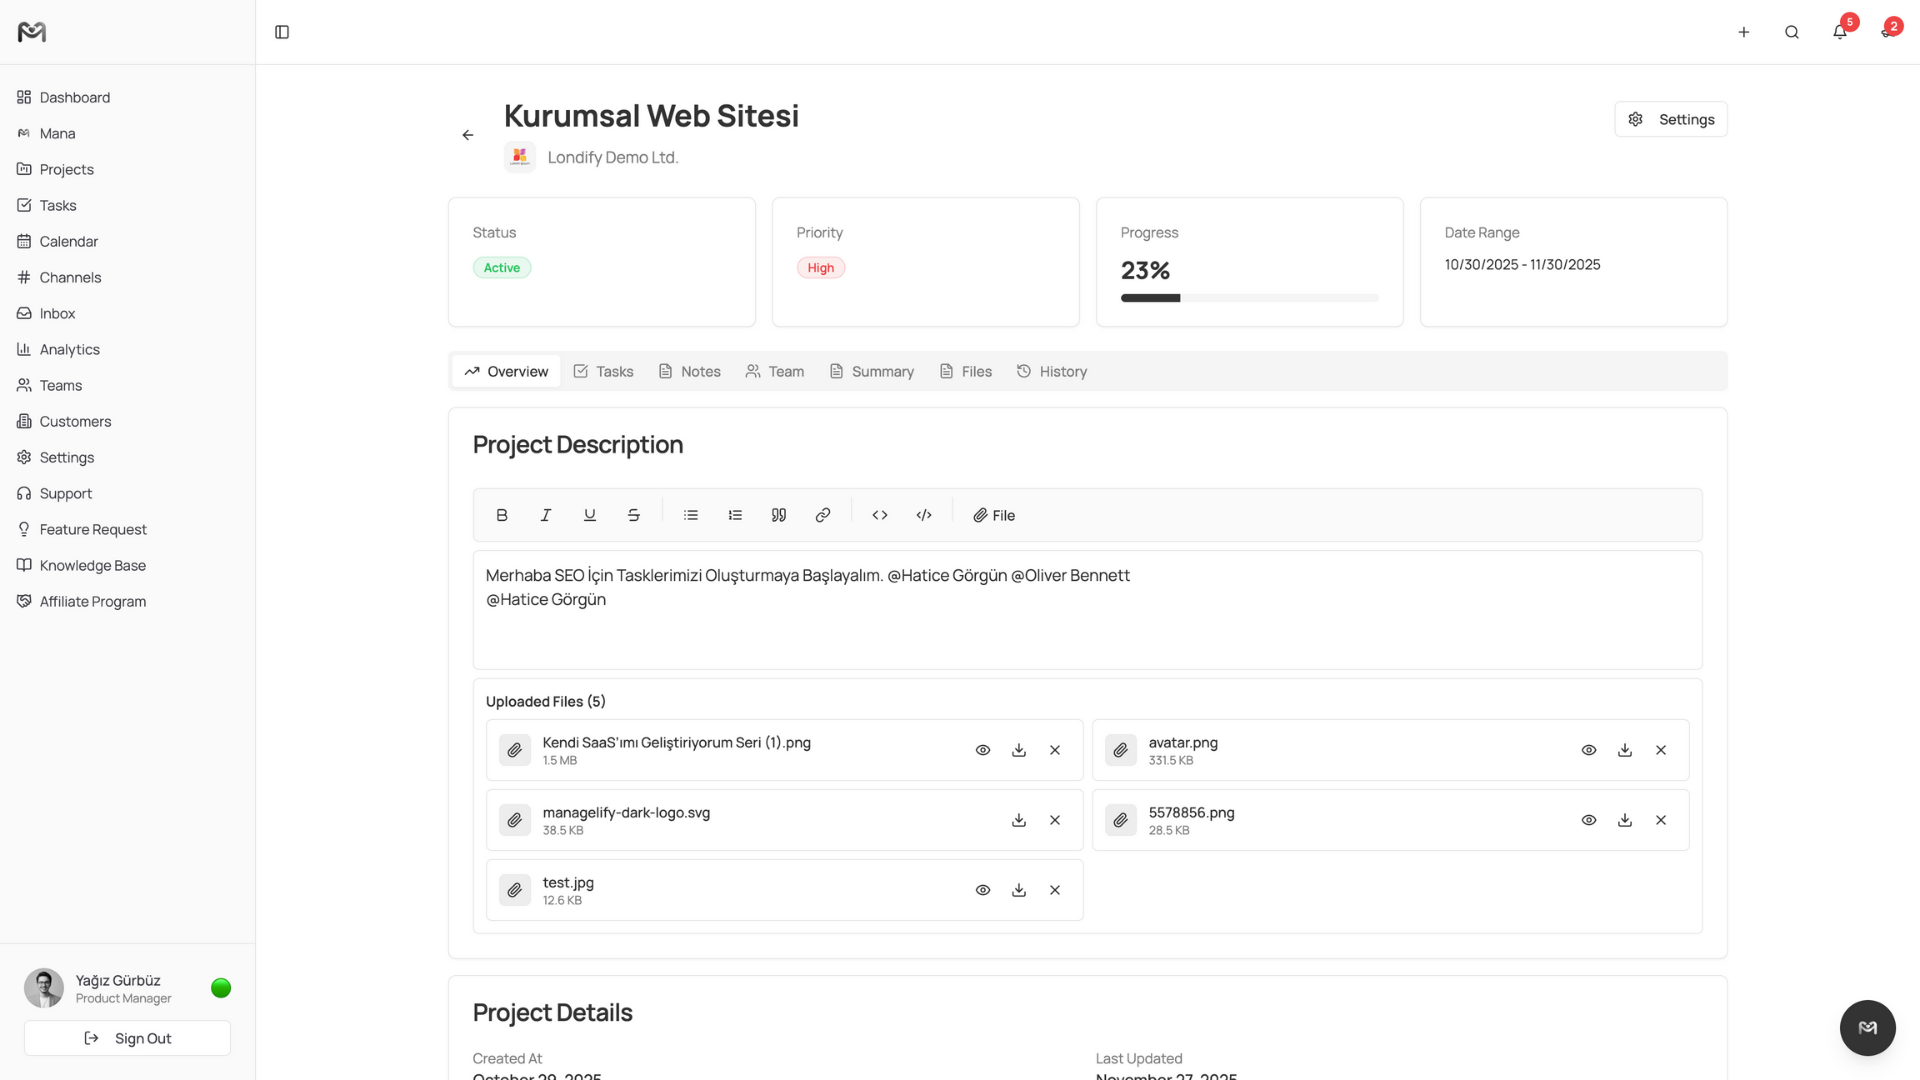Remove managelify-dark-logo.svg with the X
The height and width of the screenshot is (1080, 1920).
(x=1055, y=820)
